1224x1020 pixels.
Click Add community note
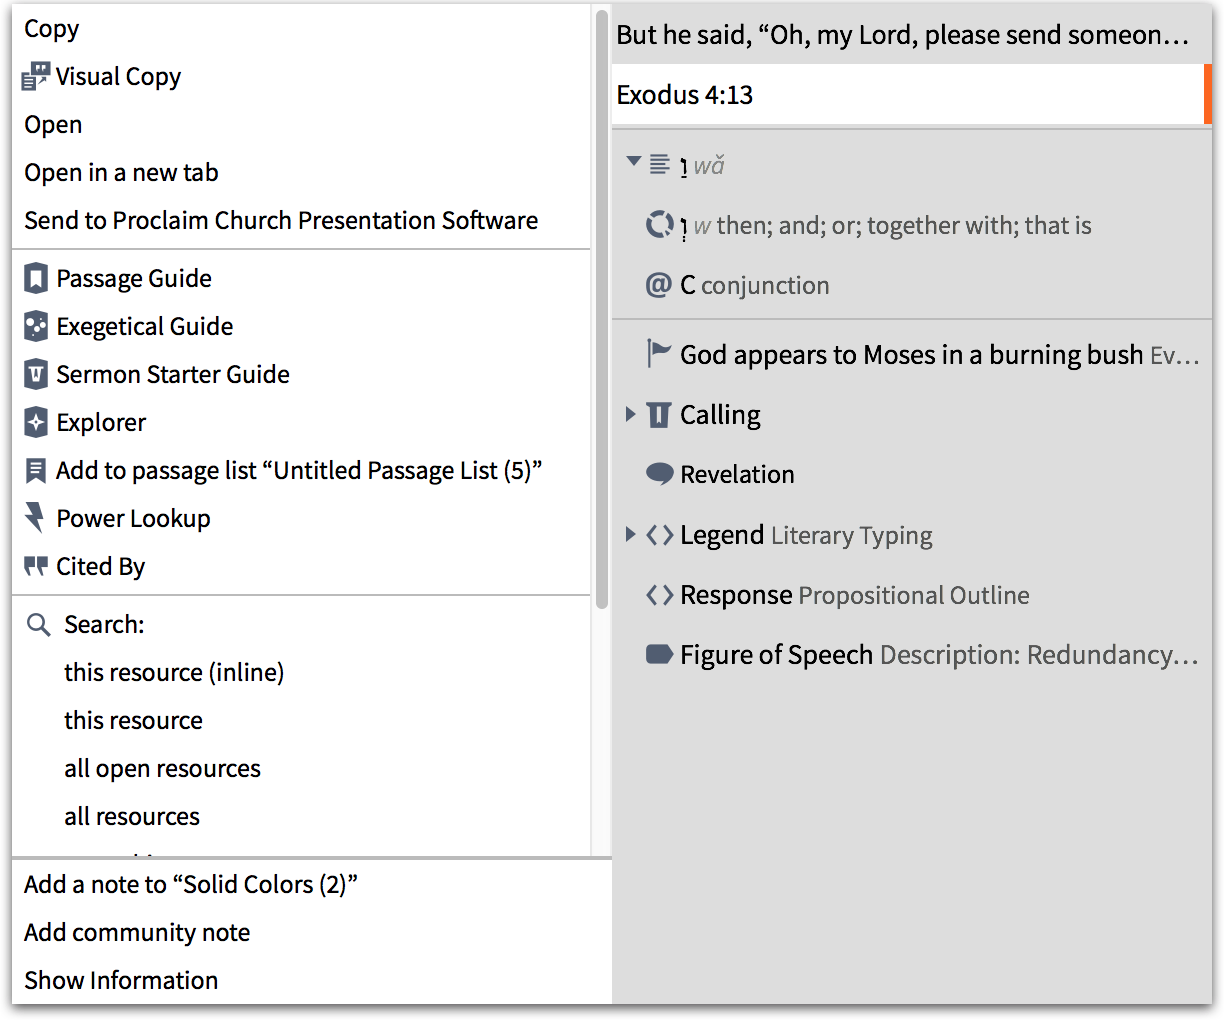(x=137, y=932)
